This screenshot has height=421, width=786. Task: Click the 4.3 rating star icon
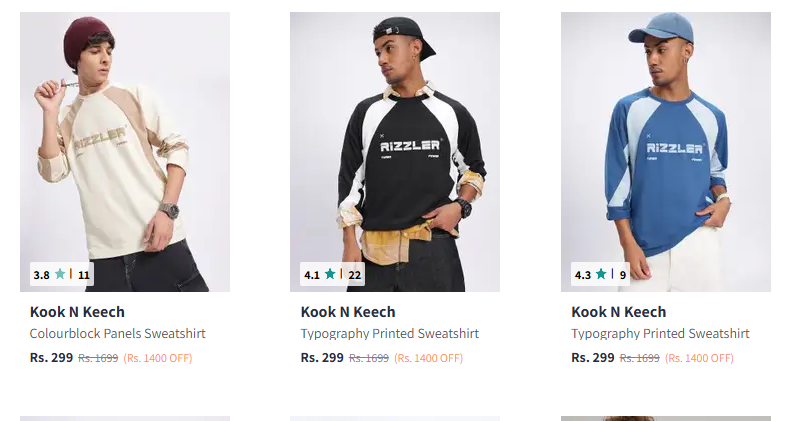point(601,274)
